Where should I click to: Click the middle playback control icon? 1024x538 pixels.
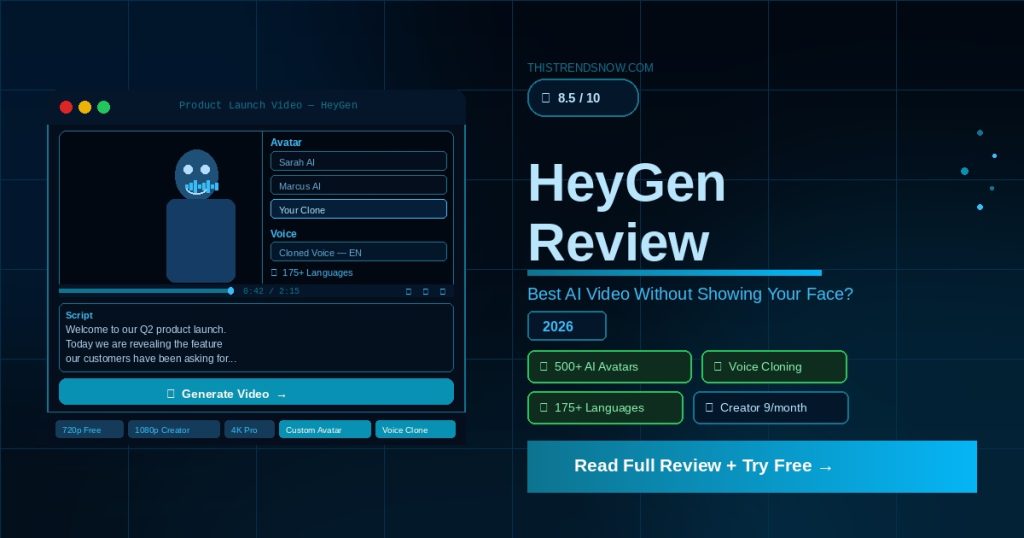425,292
